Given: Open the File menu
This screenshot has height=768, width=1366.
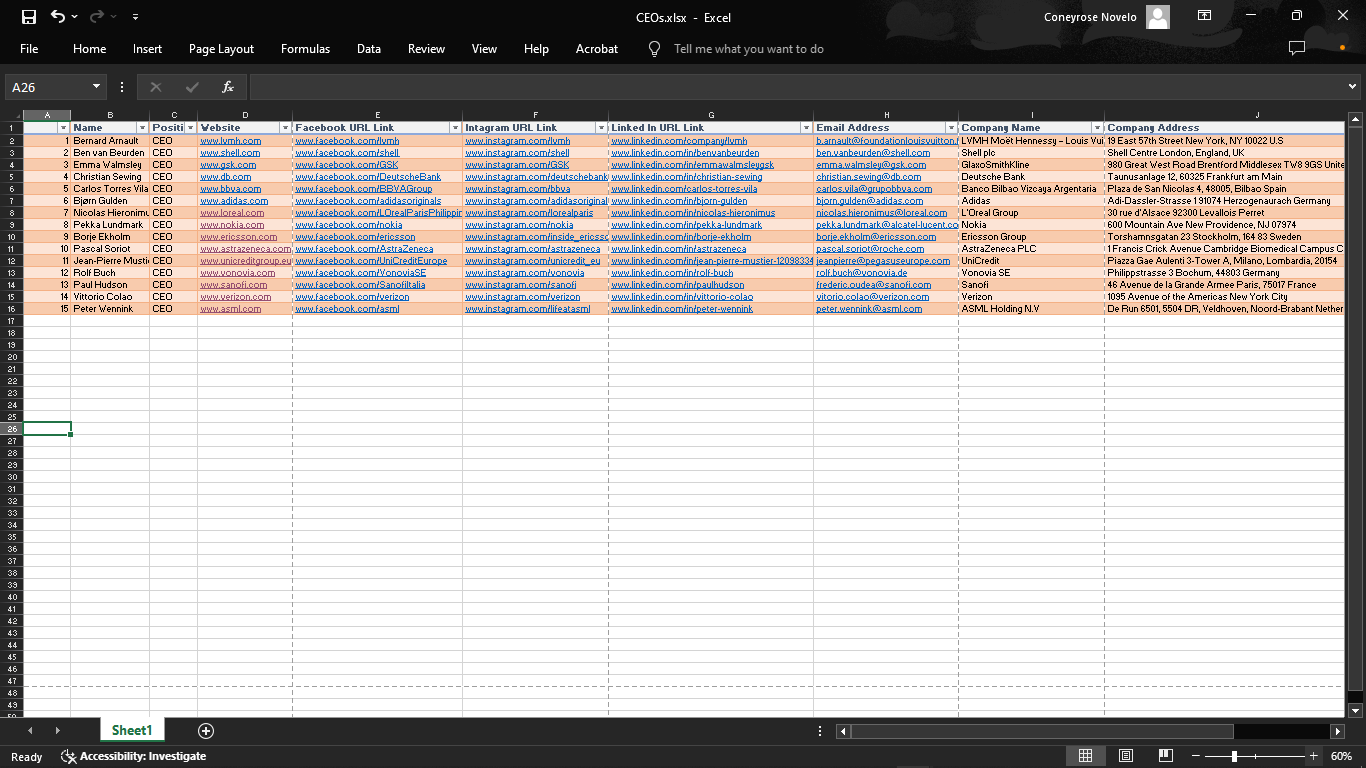Looking at the screenshot, I should pyautogui.click(x=29, y=49).
